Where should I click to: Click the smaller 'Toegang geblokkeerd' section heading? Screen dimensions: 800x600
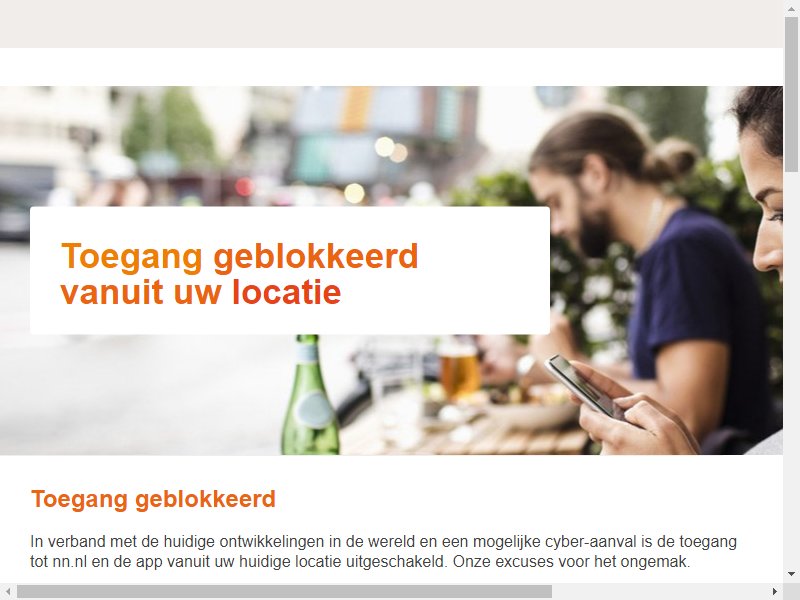click(x=153, y=499)
